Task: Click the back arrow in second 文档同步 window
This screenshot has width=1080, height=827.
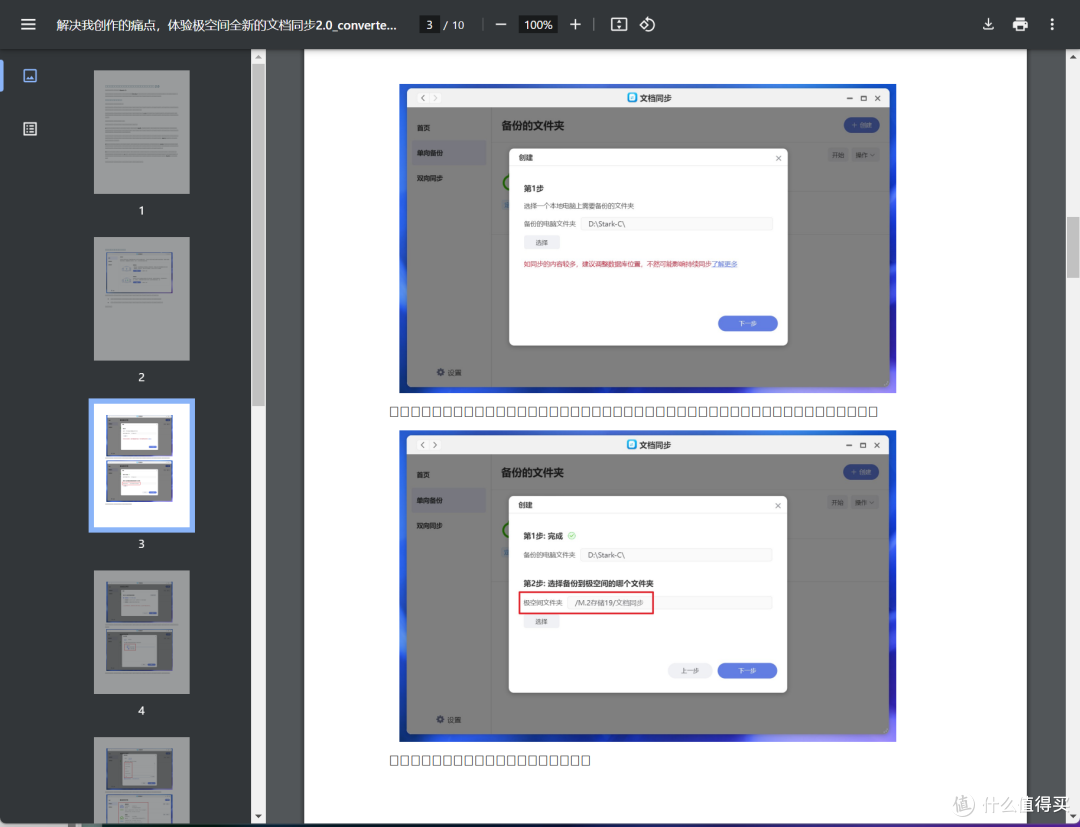Action: tap(423, 445)
